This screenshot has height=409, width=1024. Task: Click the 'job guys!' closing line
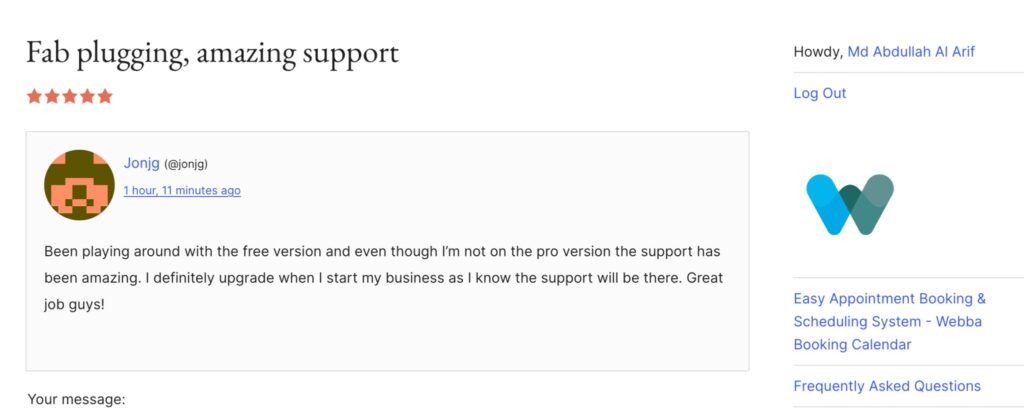coord(74,303)
